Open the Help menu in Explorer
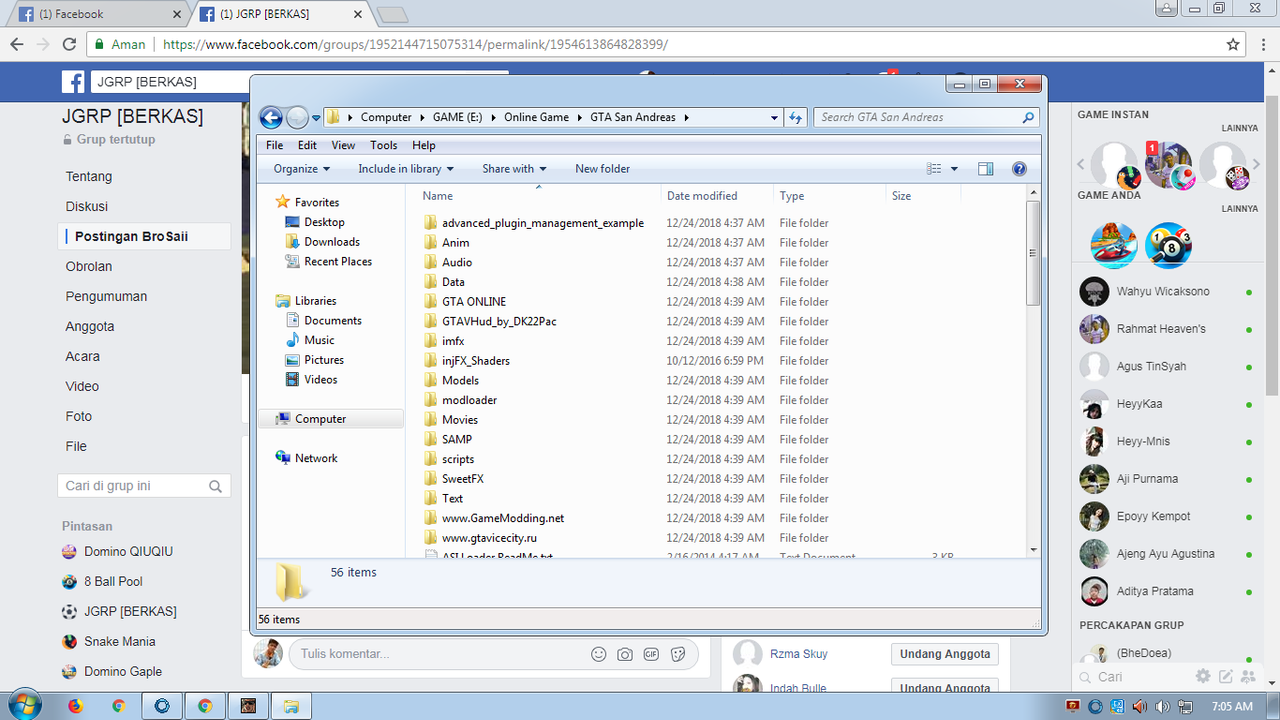The width and height of the screenshot is (1280, 720). point(424,145)
